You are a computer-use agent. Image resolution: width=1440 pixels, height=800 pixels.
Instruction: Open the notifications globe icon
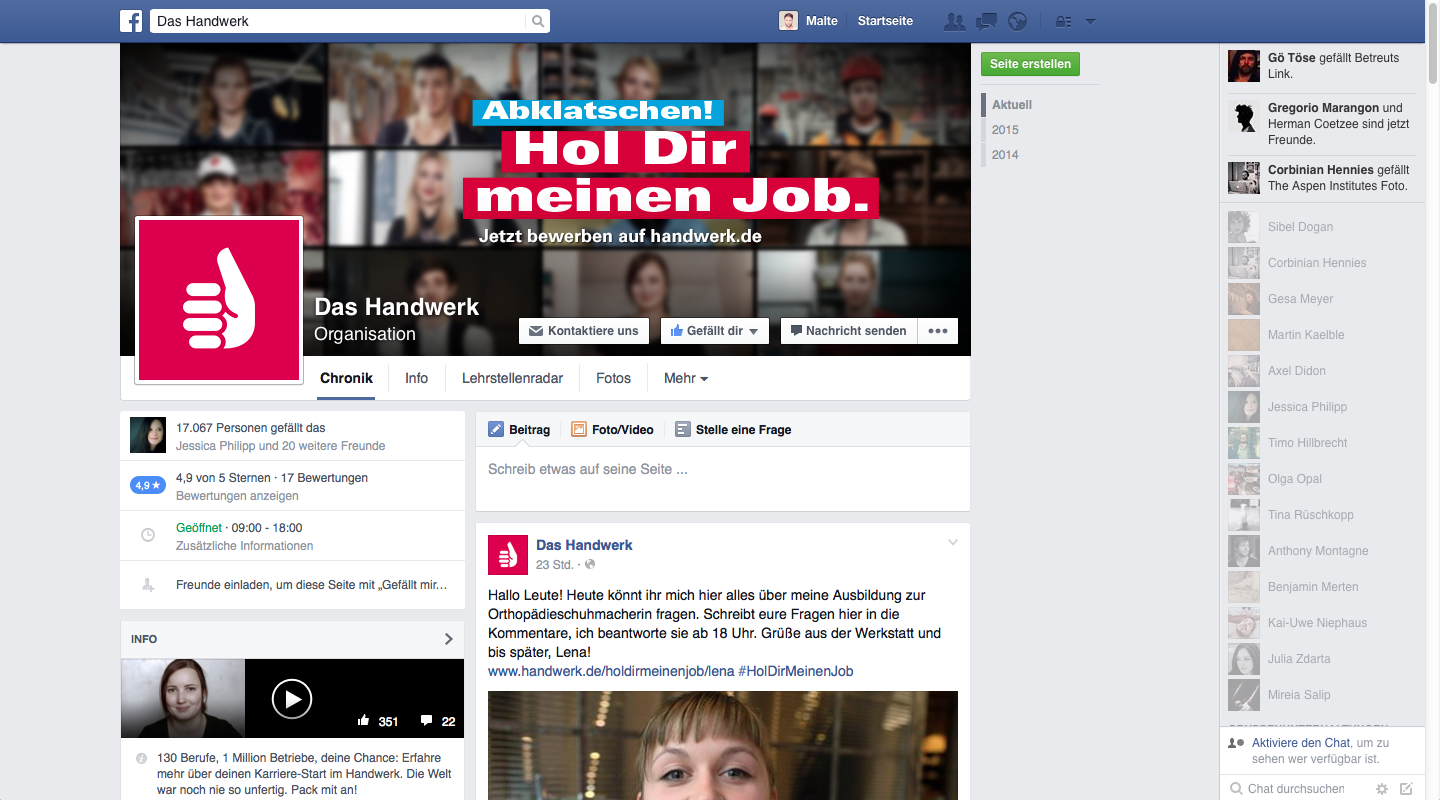click(x=1017, y=21)
